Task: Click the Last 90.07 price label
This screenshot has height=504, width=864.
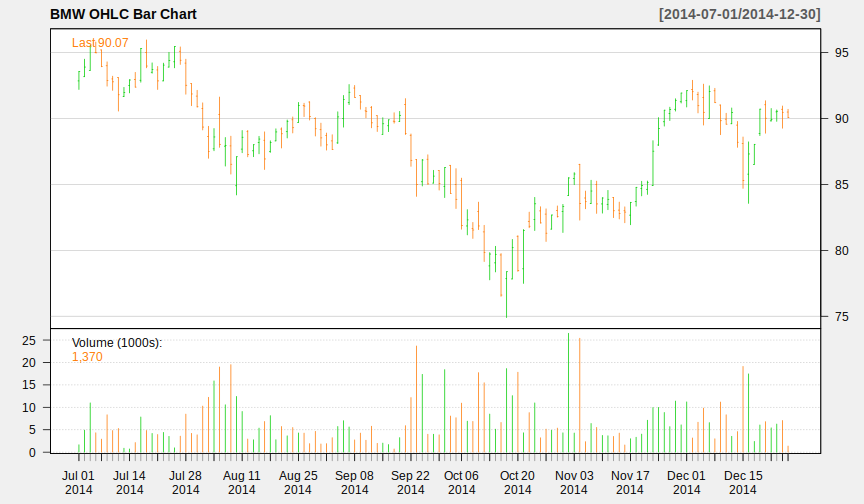Action: pyautogui.click(x=100, y=43)
